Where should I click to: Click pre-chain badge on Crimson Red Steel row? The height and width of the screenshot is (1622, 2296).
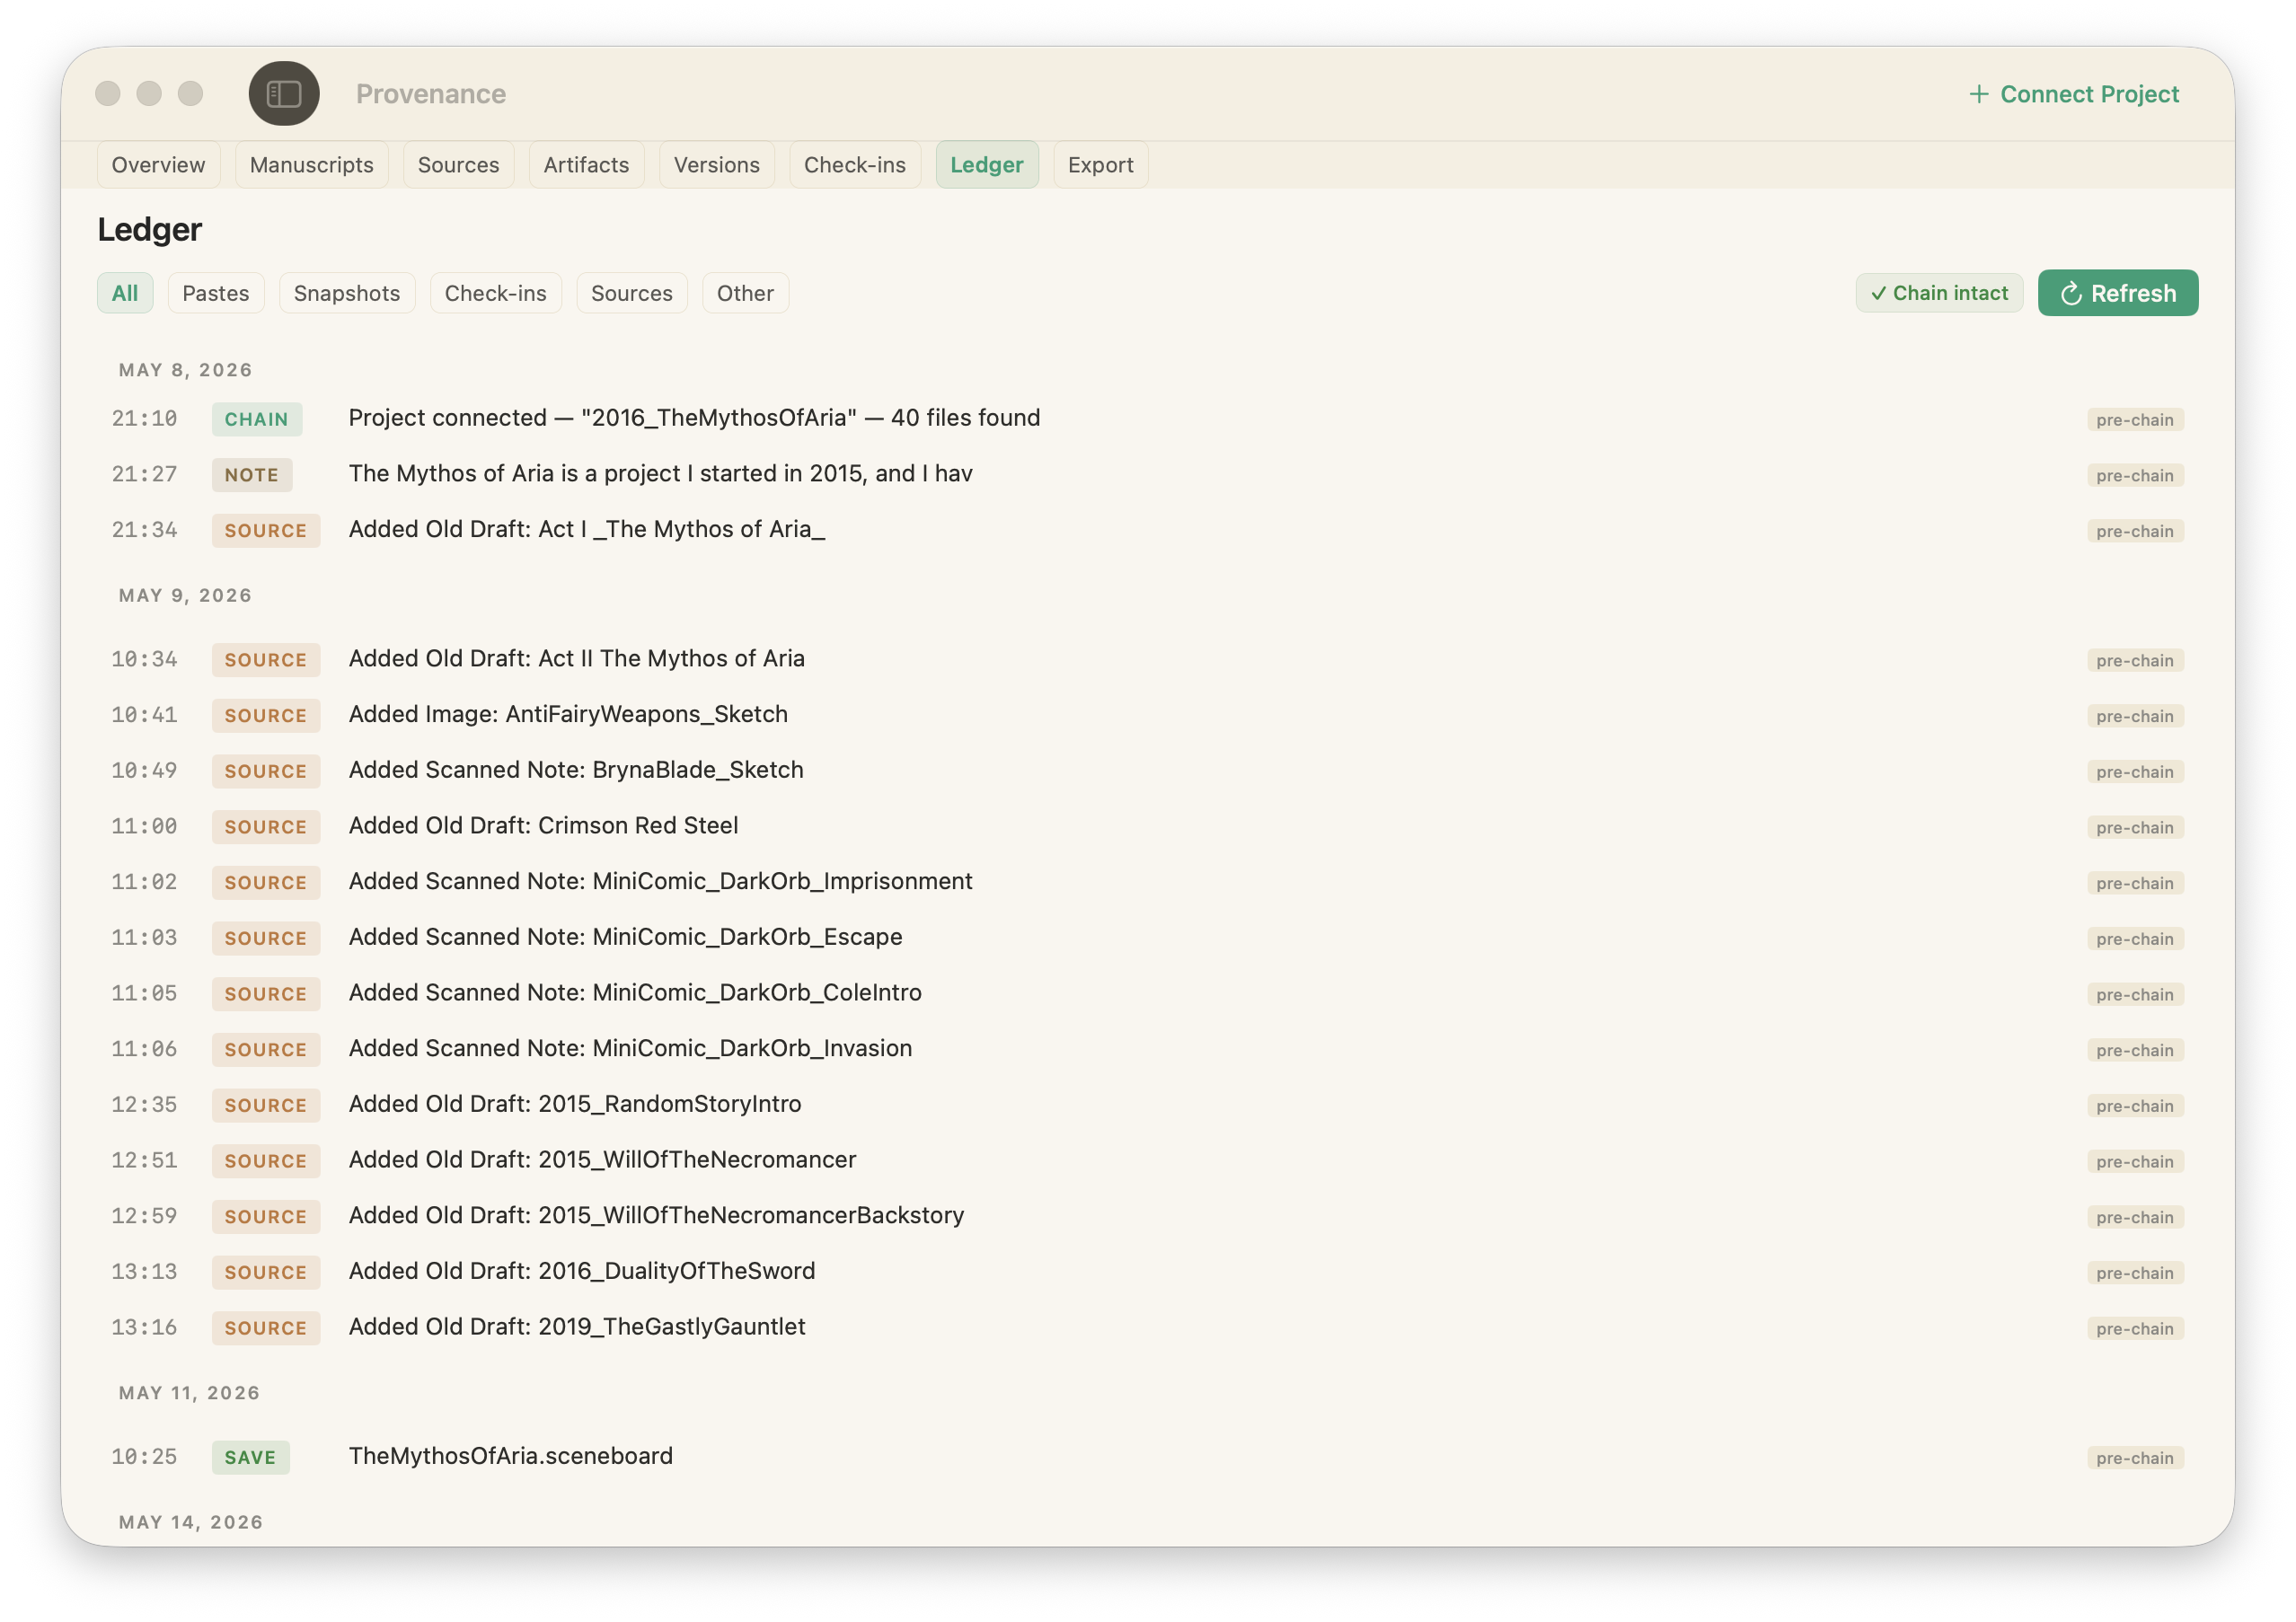[2134, 828]
